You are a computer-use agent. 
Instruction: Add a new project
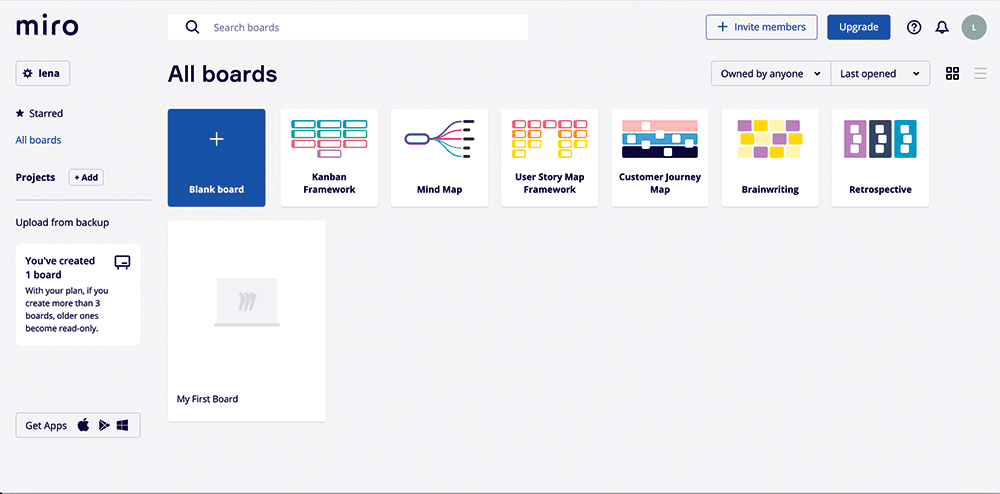(x=86, y=177)
